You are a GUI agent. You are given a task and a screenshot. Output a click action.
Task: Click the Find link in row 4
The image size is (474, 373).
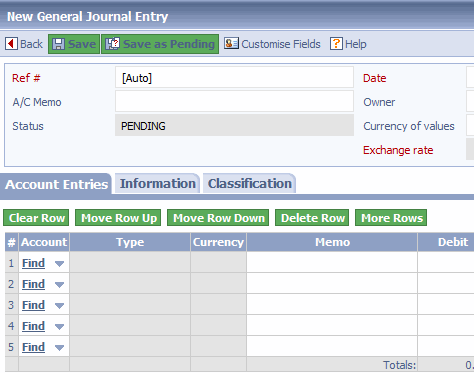tap(33, 326)
